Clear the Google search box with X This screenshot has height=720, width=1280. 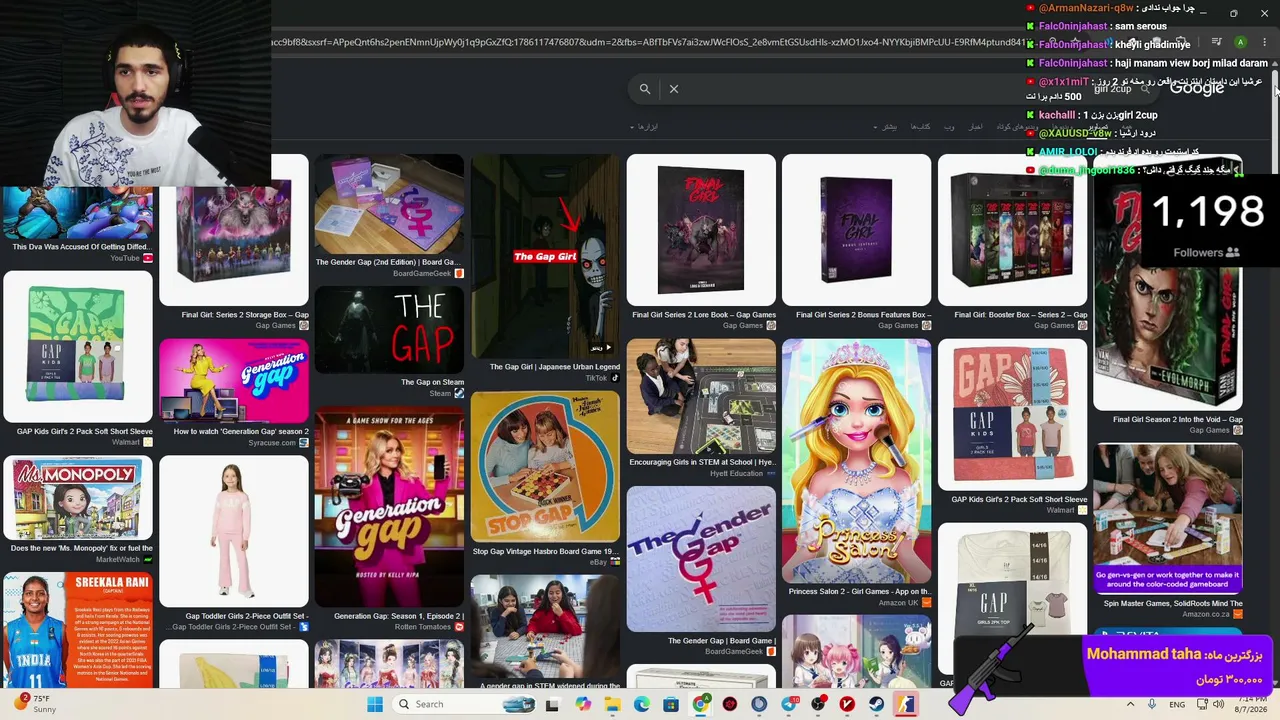pyautogui.click(x=674, y=89)
